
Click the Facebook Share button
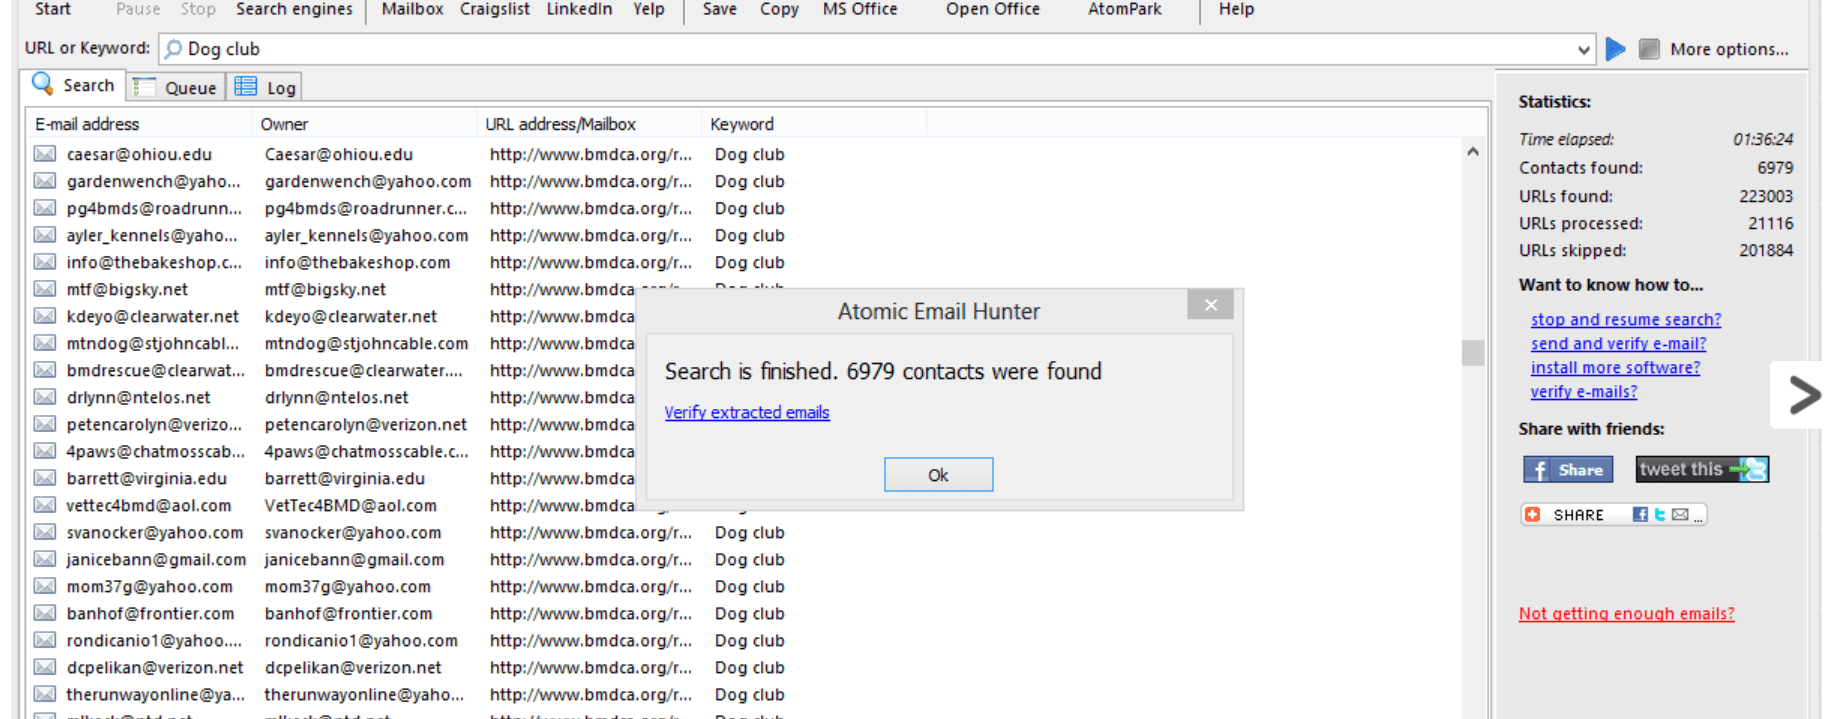(x=1568, y=469)
